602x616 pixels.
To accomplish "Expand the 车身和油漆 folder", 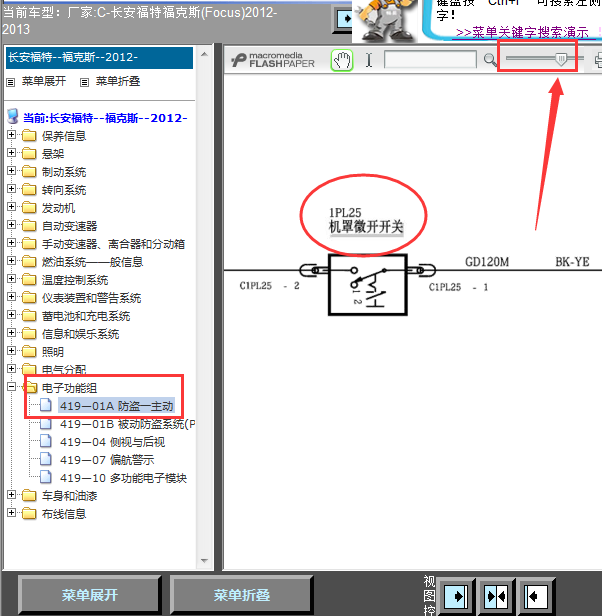I will [x=11, y=495].
